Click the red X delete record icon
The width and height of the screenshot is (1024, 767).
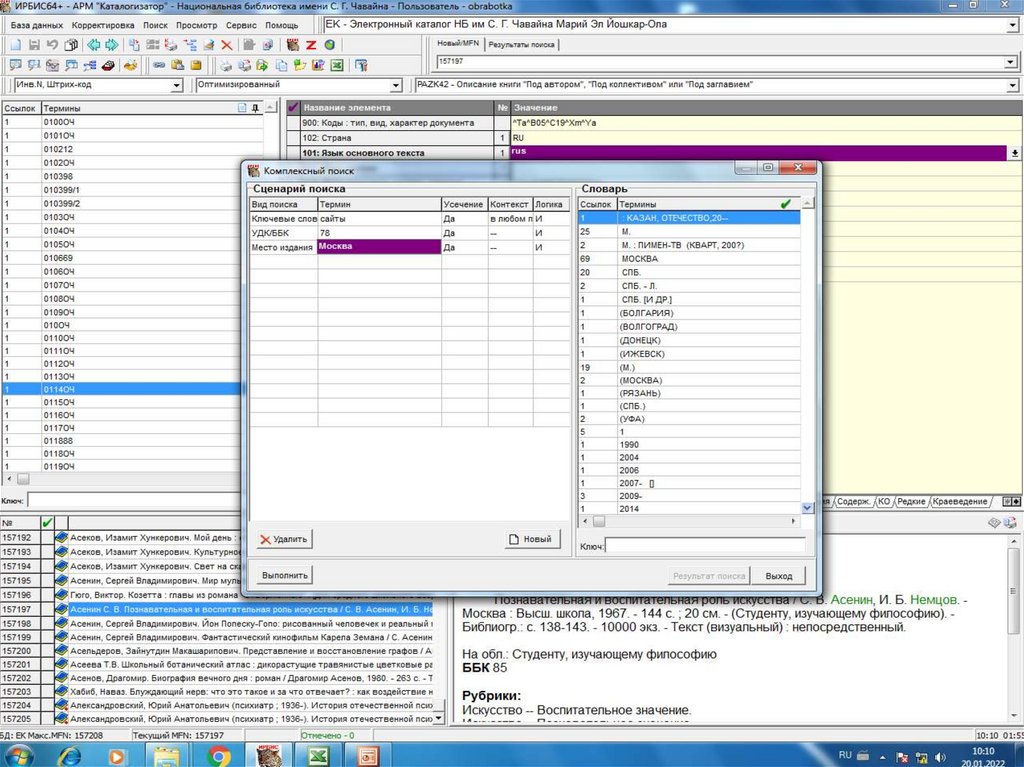(x=227, y=45)
